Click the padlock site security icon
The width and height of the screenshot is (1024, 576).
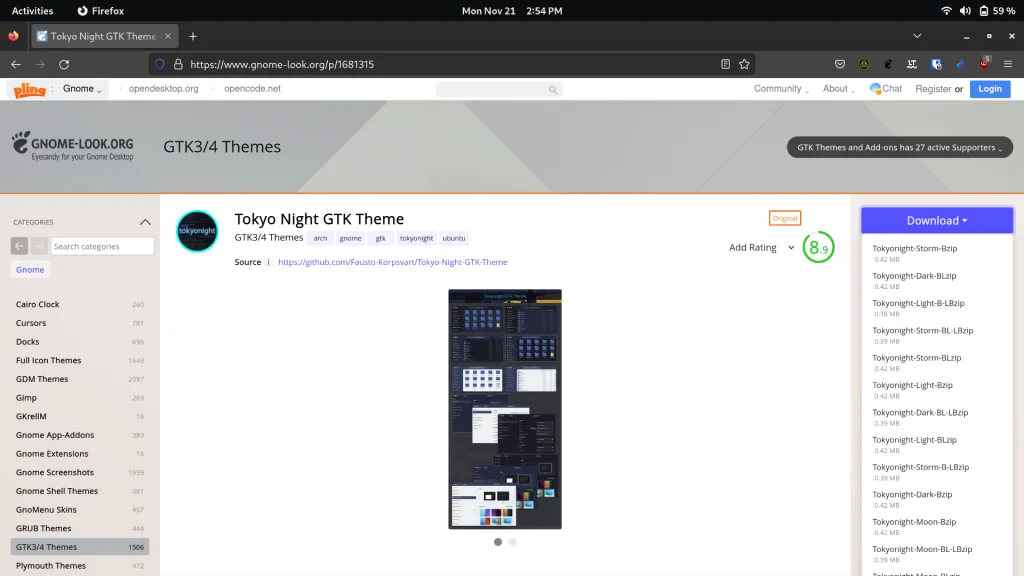(x=178, y=64)
